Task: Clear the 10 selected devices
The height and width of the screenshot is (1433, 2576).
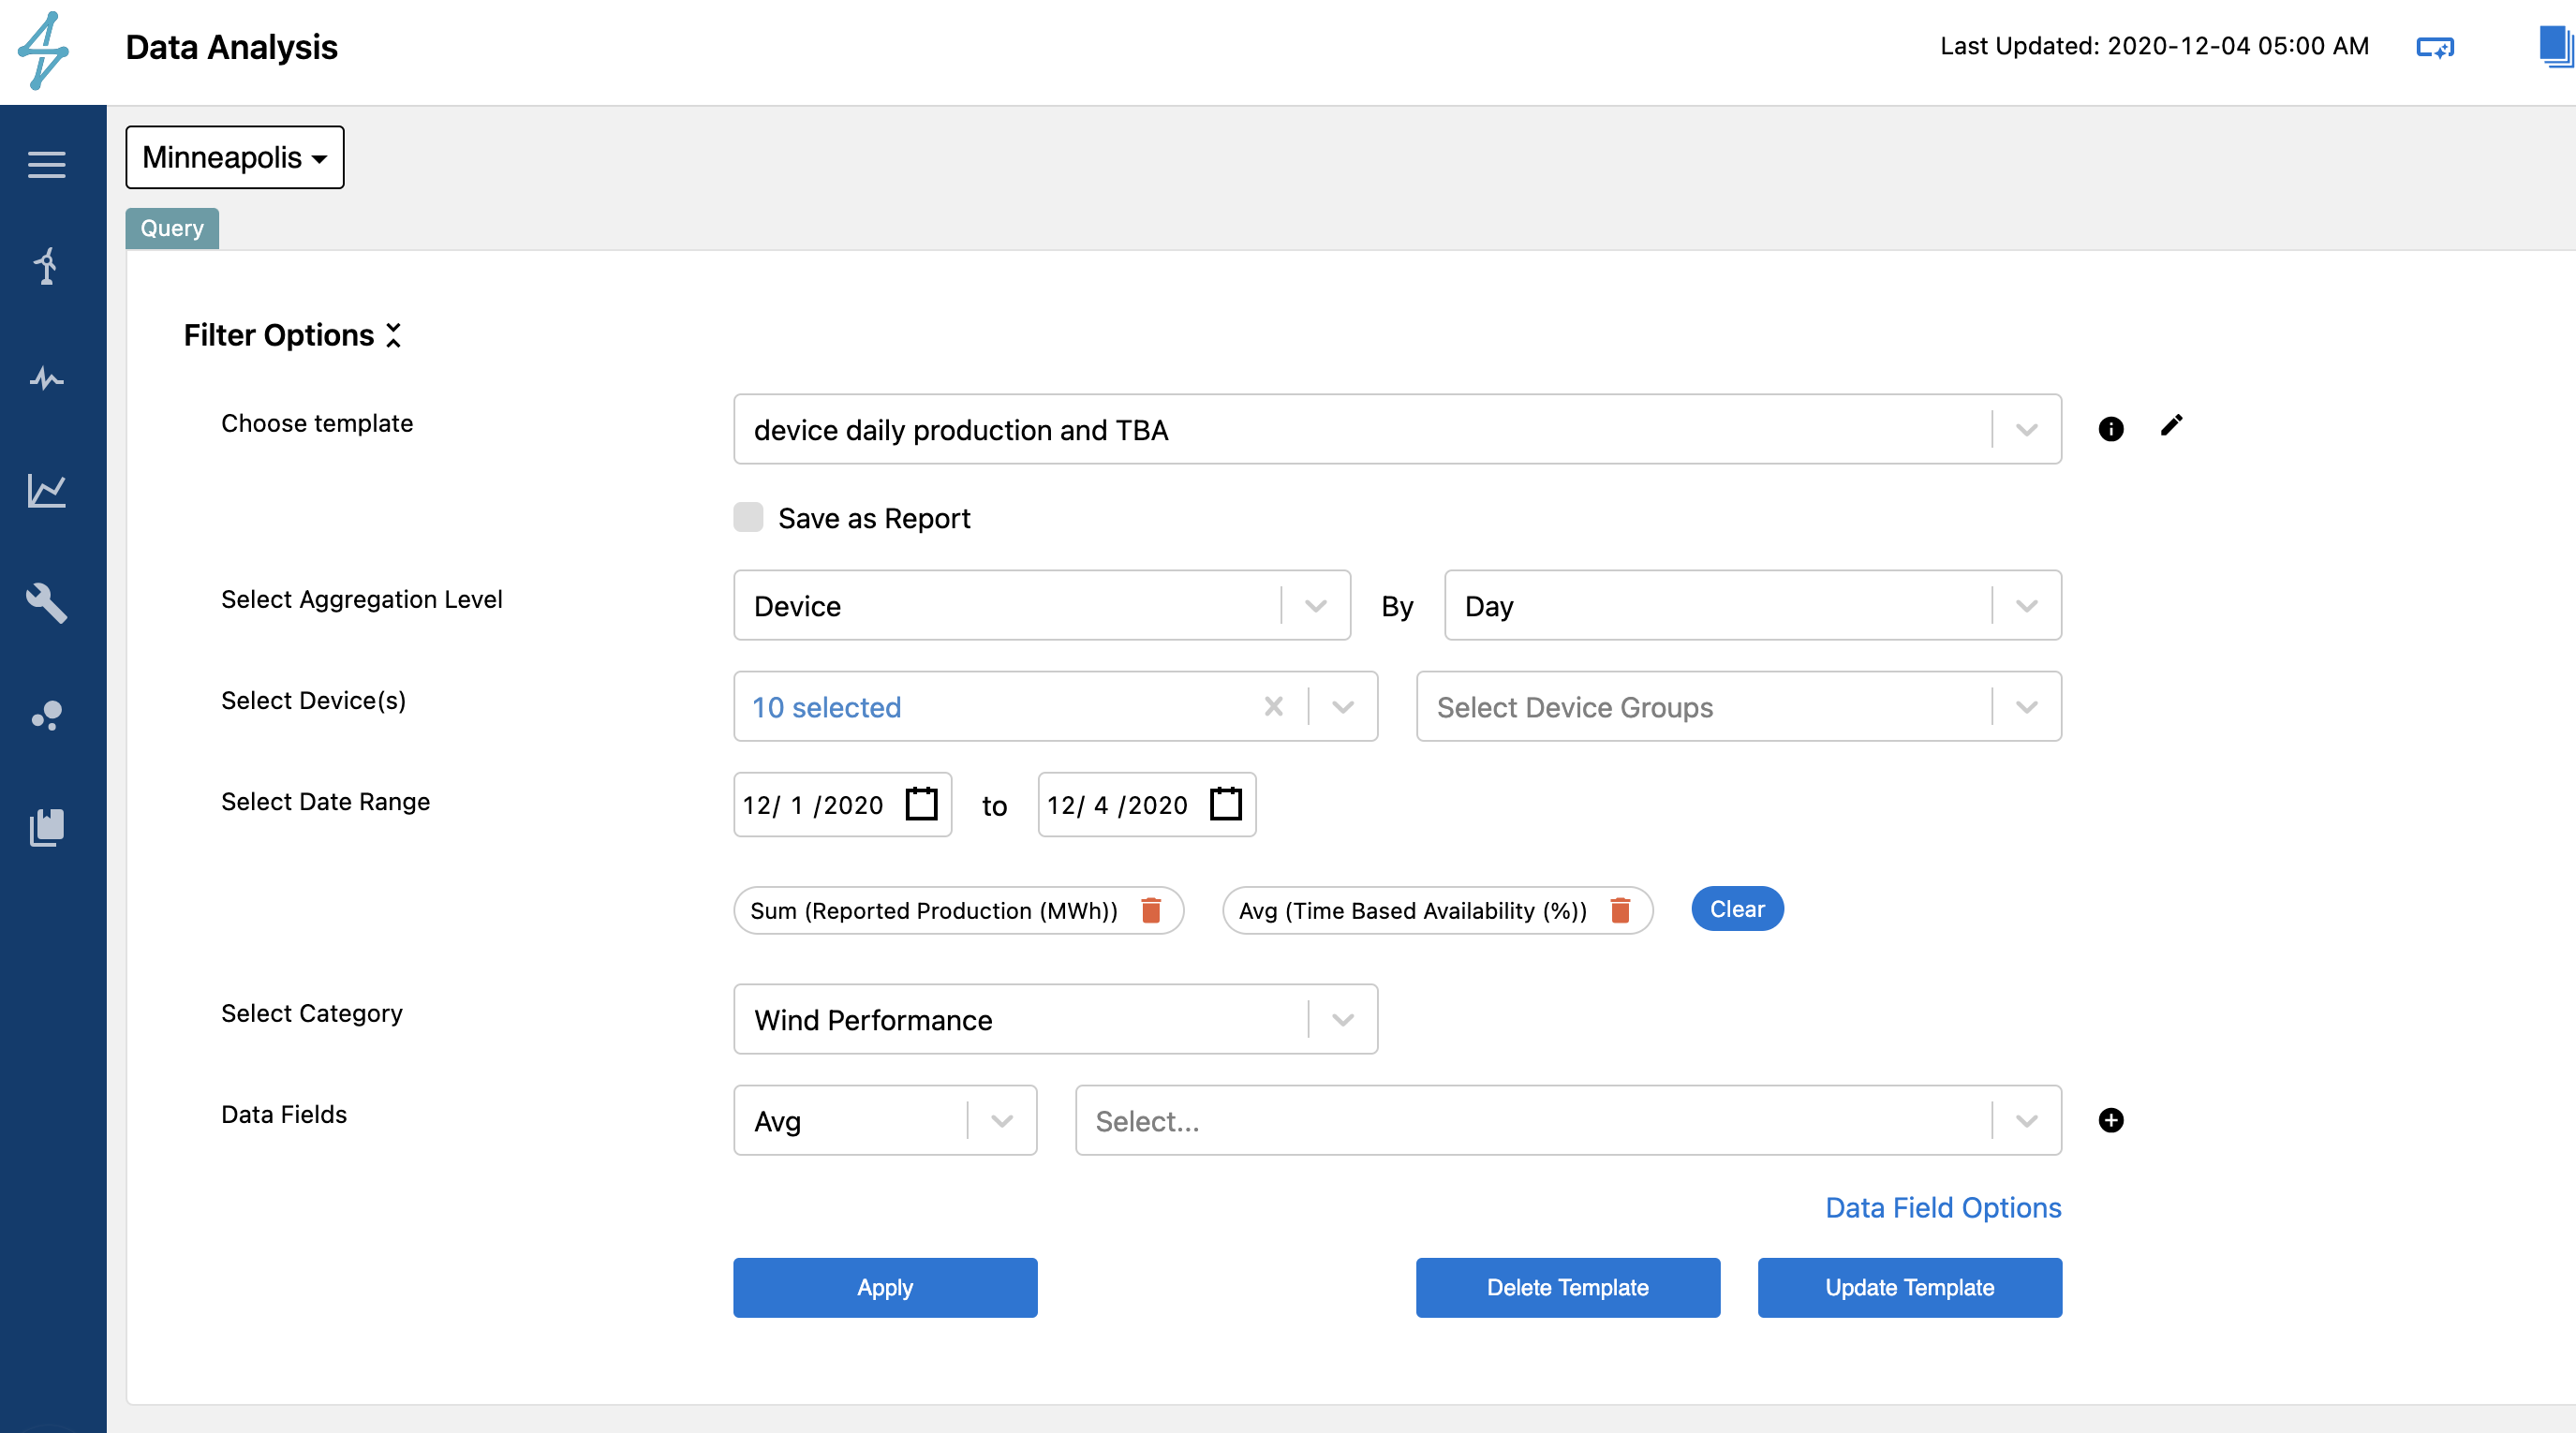Action: point(1273,707)
